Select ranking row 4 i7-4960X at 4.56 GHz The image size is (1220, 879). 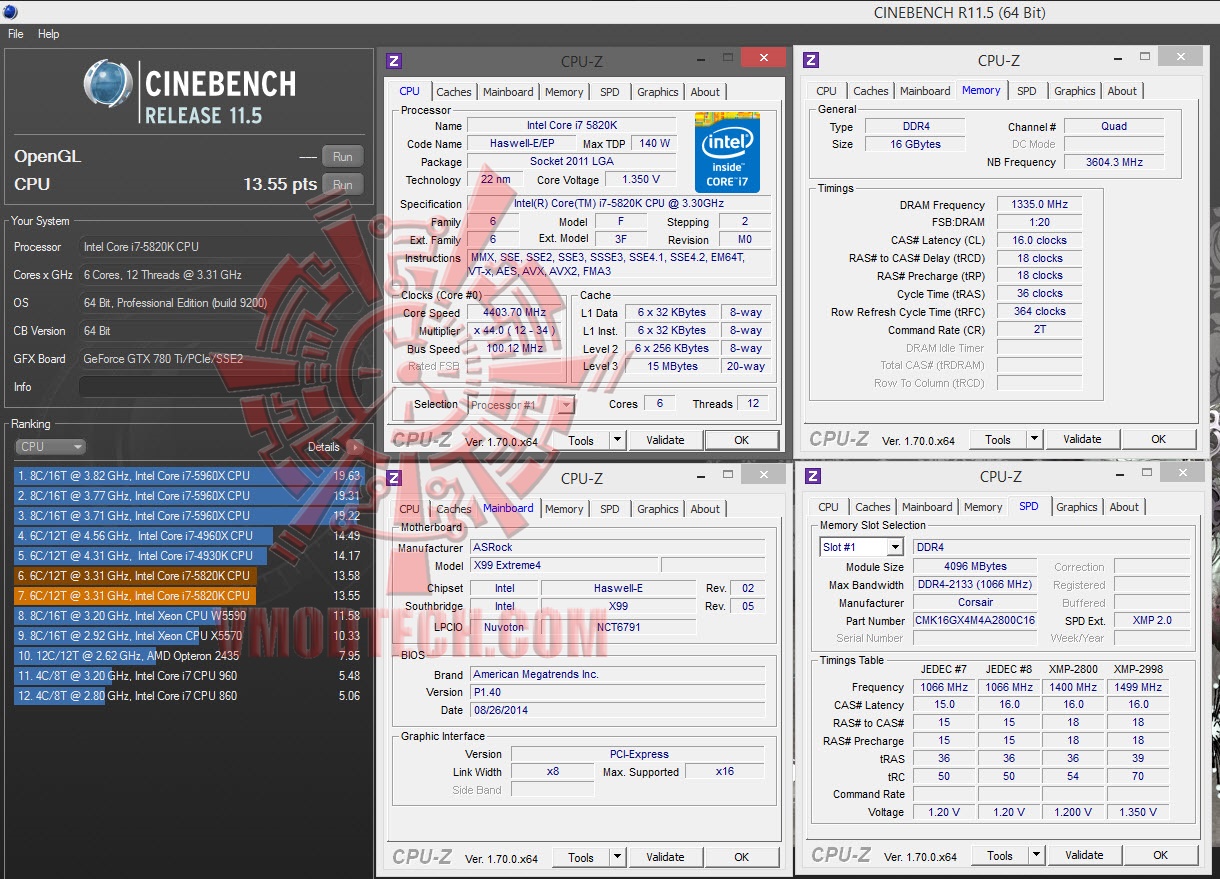(188, 536)
